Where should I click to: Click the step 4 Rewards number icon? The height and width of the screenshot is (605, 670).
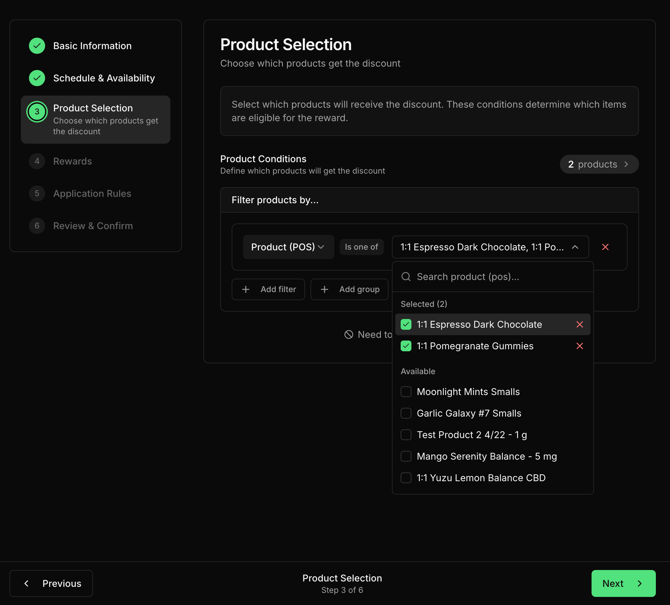click(x=37, y=161)
